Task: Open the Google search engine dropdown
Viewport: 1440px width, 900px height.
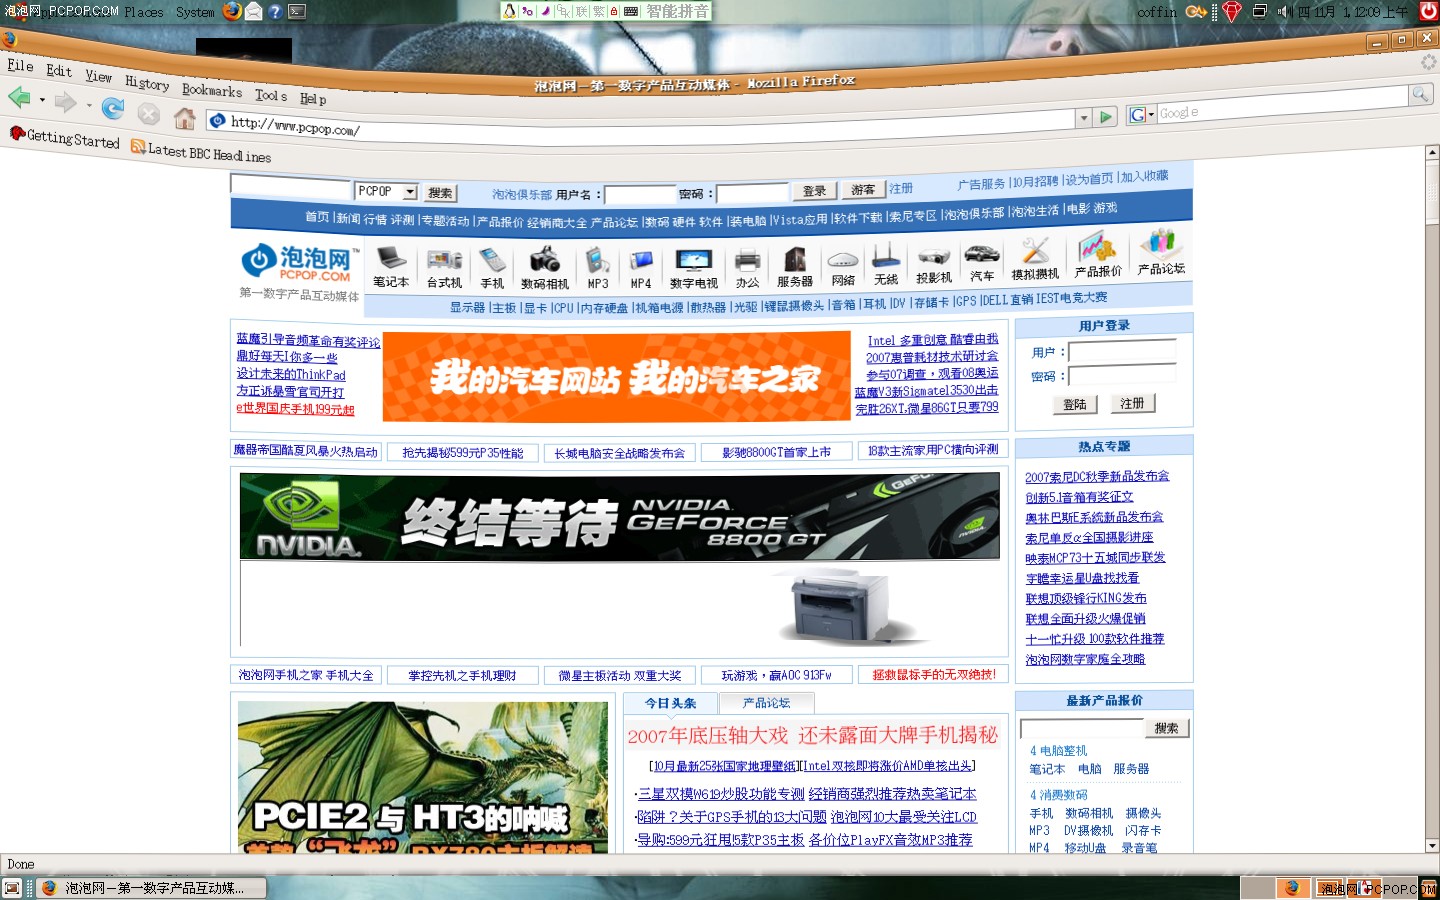Action: pyautogui.click(x=1141, y=114)
